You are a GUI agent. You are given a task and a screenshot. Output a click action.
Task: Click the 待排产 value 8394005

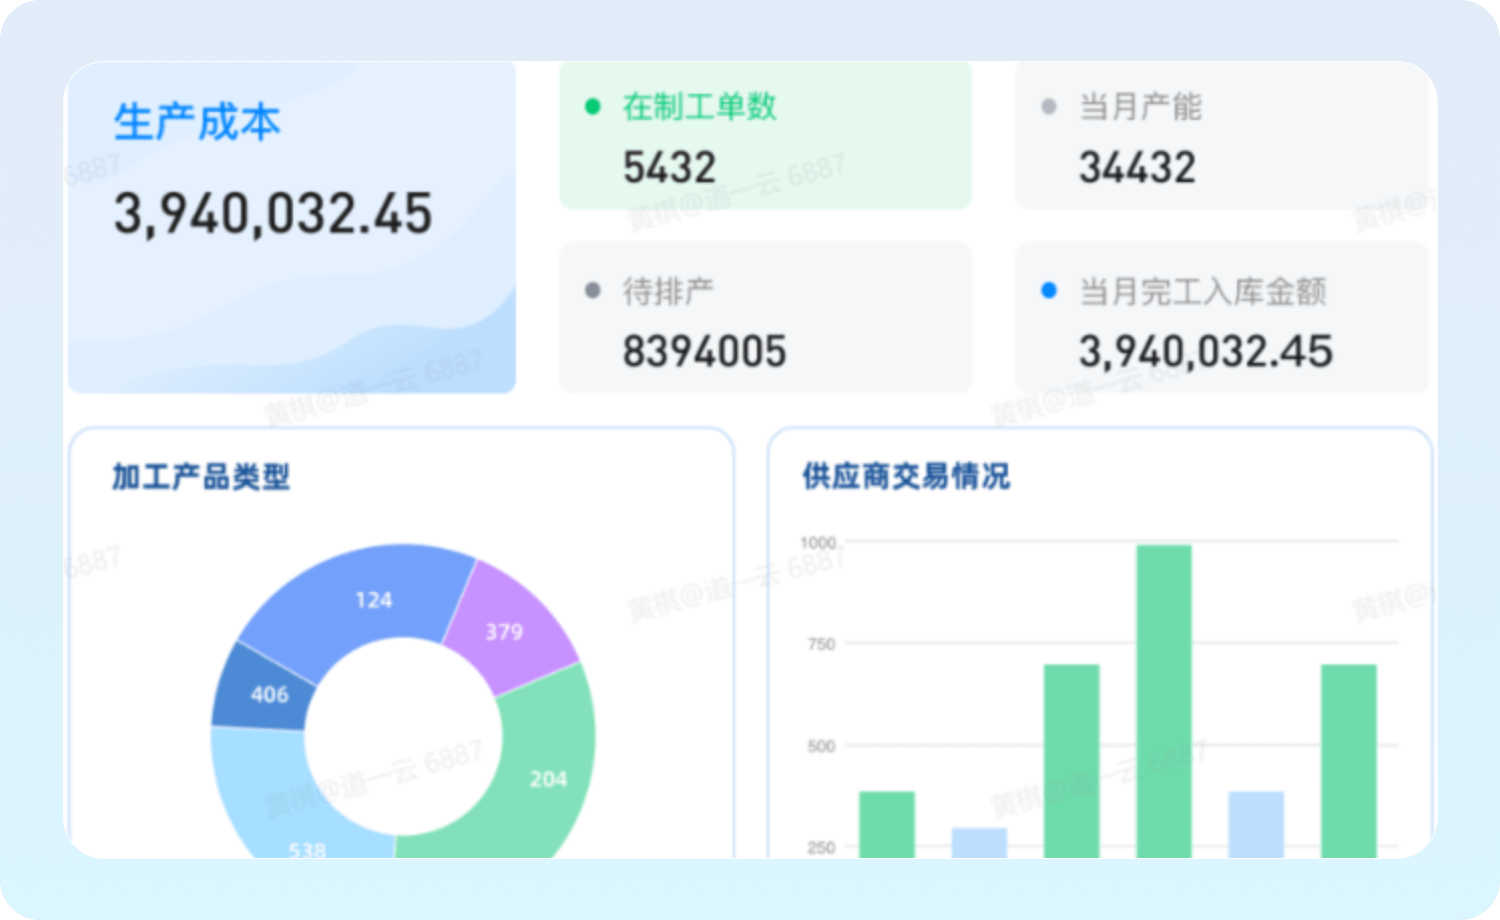704,351
